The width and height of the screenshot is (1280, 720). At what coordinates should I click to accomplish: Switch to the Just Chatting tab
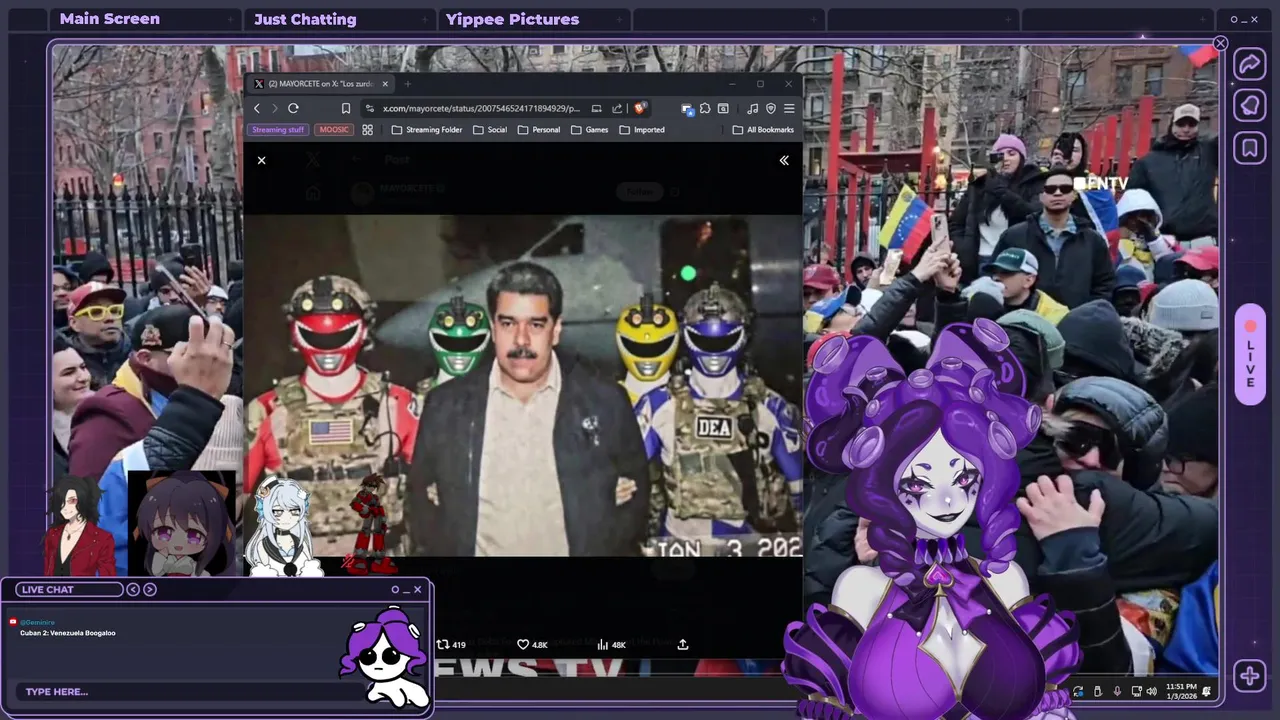point(305,19)
